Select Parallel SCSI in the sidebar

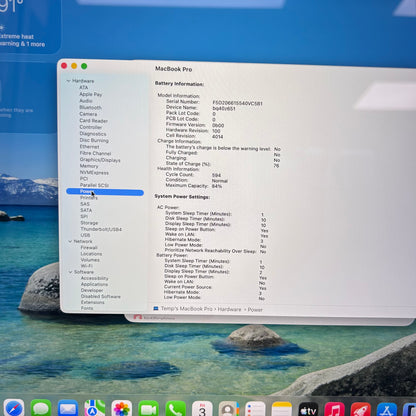(94, 185)
